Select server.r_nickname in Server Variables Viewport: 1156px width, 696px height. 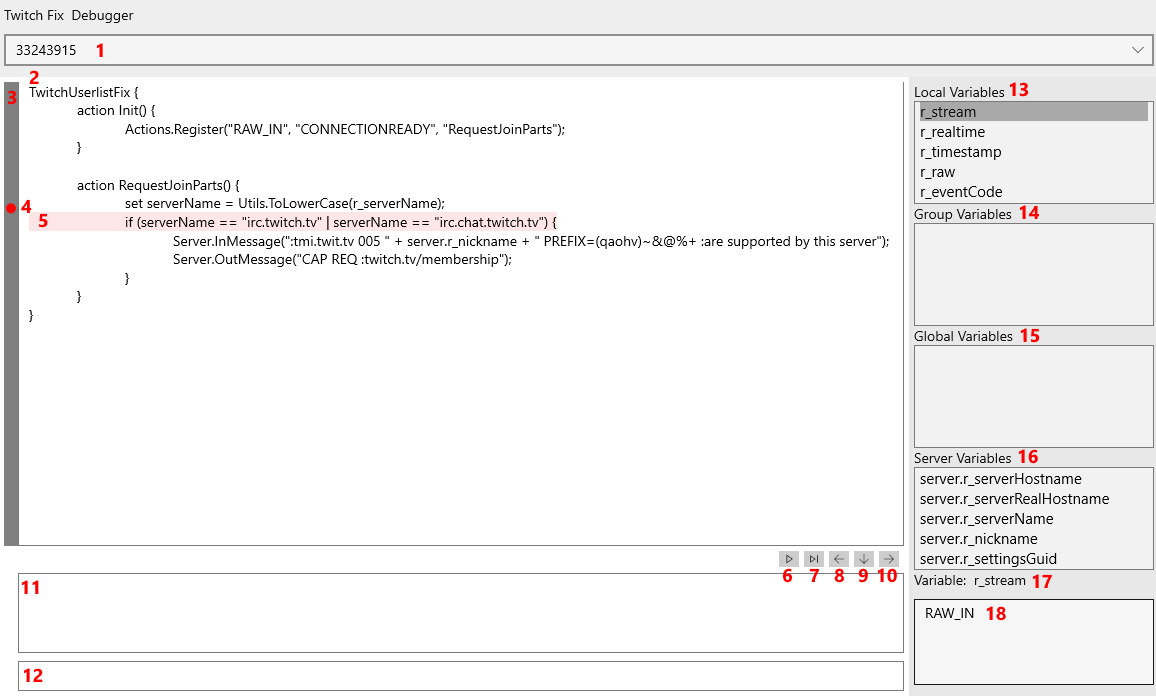tap(1000, 538)
